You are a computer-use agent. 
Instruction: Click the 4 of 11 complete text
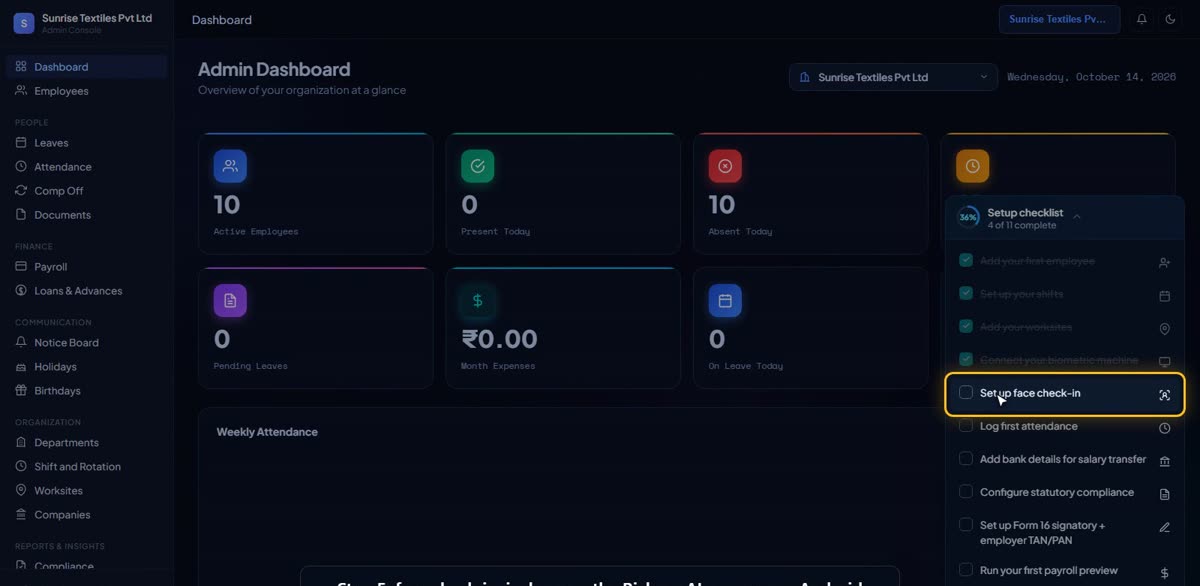[1022, 226]
